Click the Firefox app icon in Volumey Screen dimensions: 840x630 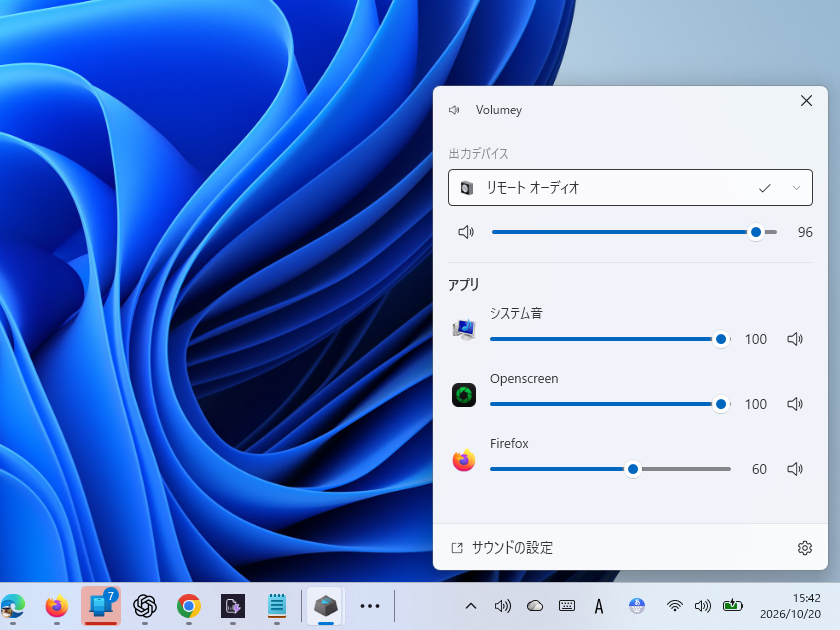(464, 460)
